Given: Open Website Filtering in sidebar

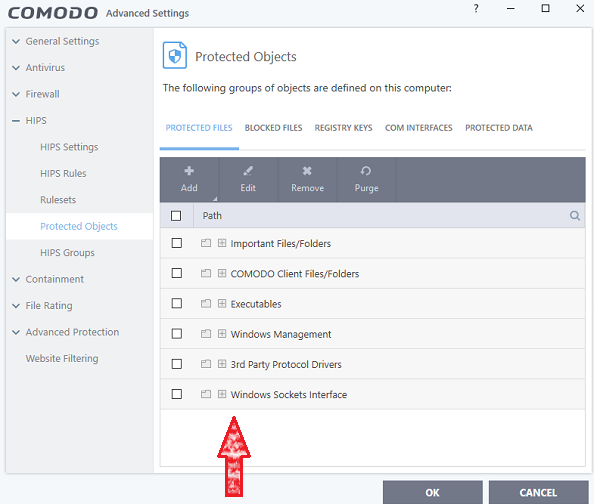Looking at the screenshot, I should 62,358.
